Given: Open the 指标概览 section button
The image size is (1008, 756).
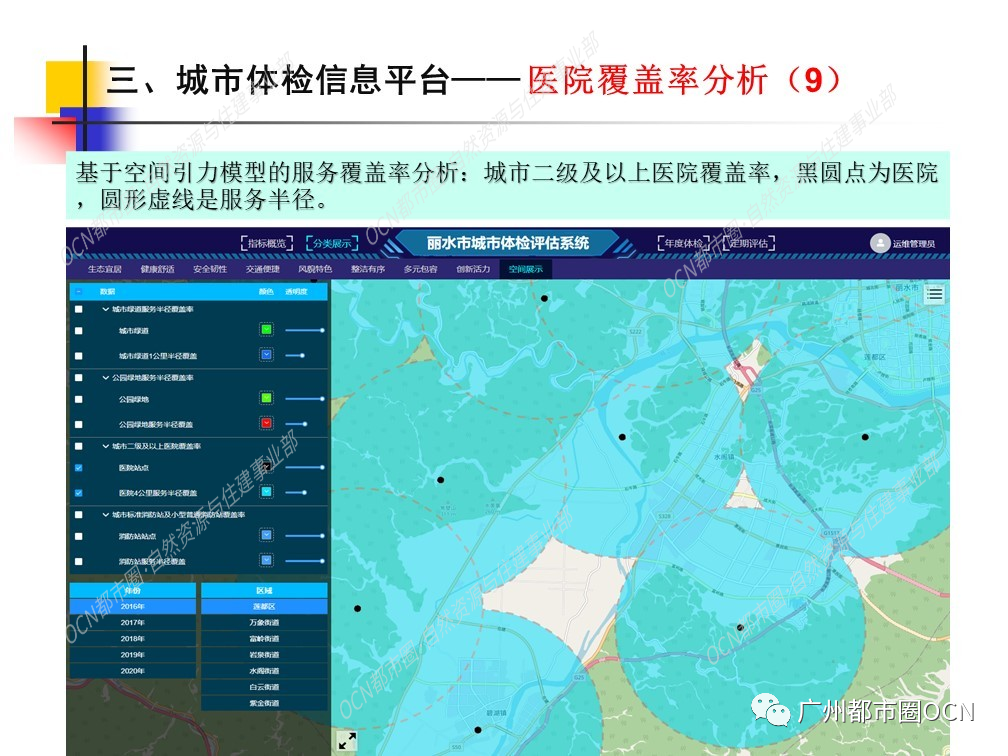Looking at the screenshot, I should 267,243.
